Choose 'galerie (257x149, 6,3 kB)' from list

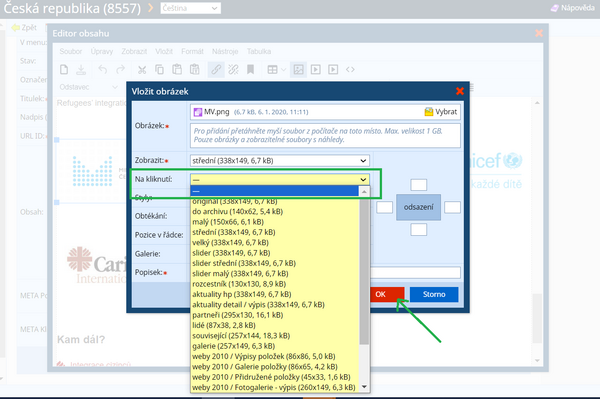coord(234,346)
